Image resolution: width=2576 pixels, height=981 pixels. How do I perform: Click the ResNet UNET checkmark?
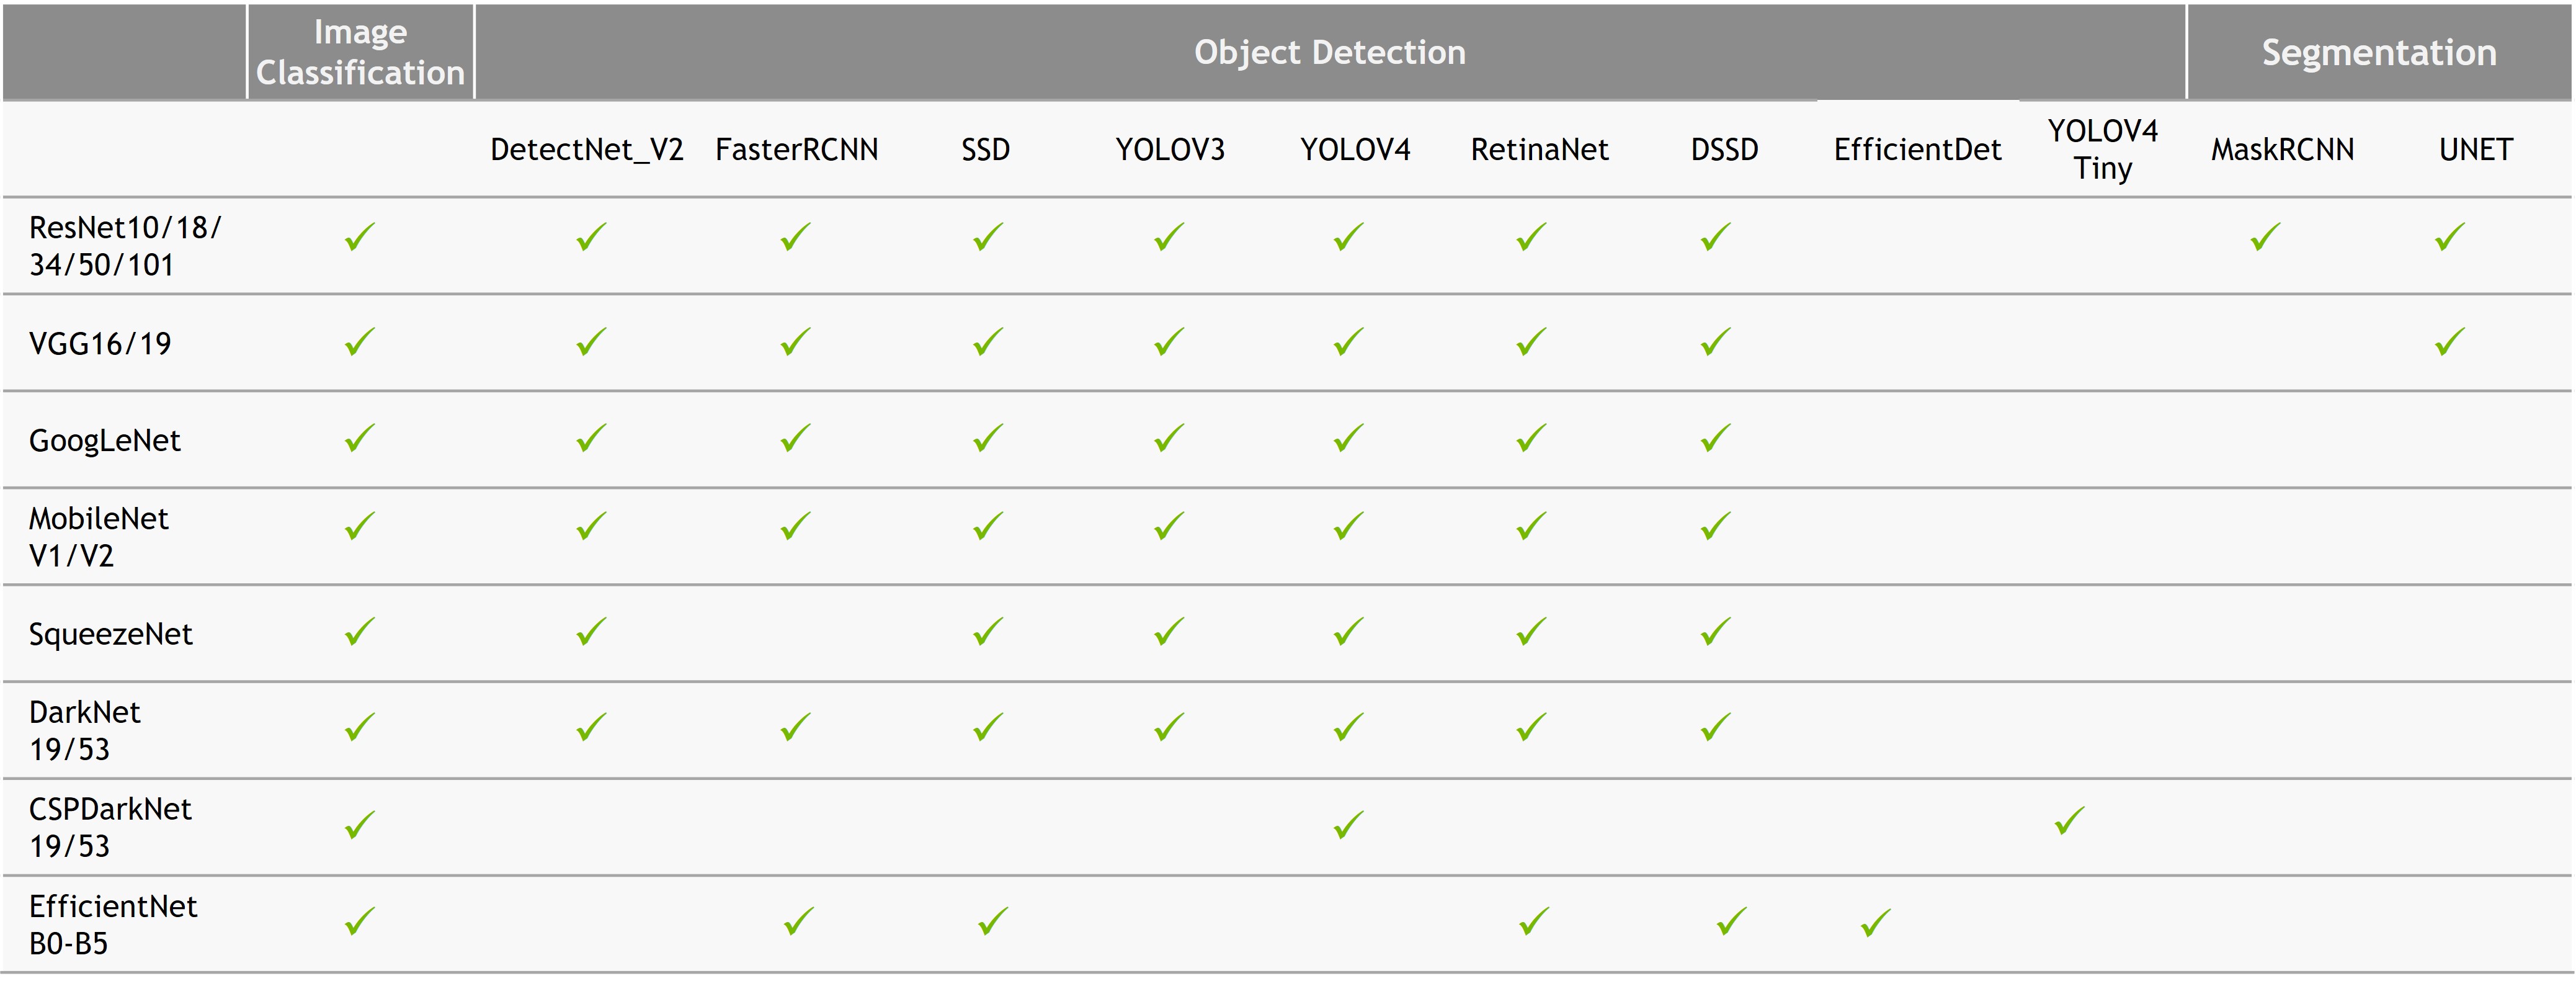2449,237
